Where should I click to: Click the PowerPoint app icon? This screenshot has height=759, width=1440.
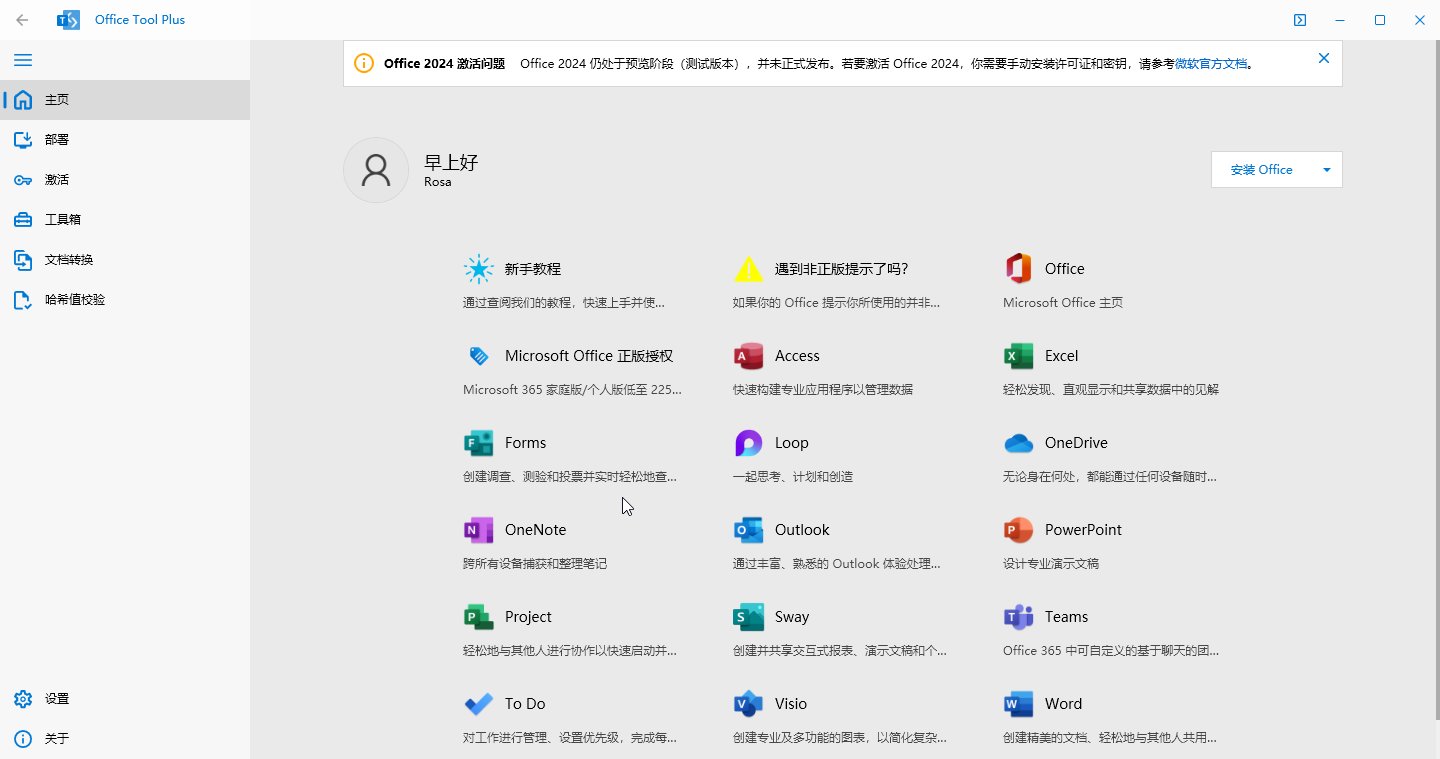(x=1018, y=530)
